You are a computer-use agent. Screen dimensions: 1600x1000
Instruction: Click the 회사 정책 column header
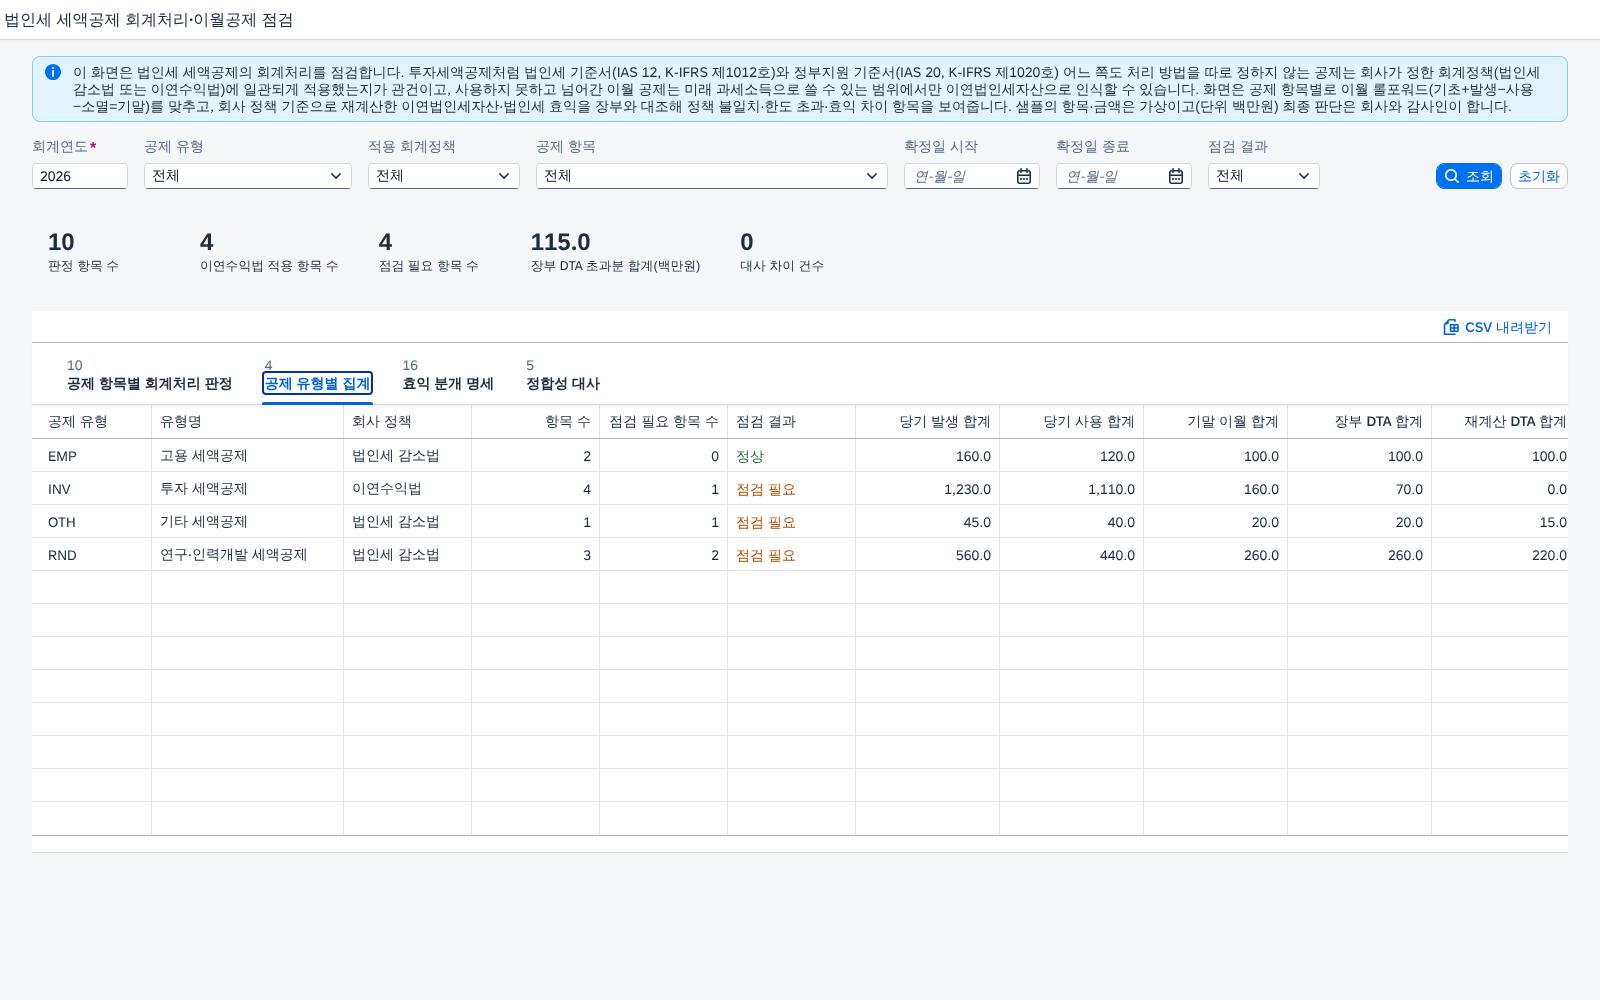(x=407, y=422)
